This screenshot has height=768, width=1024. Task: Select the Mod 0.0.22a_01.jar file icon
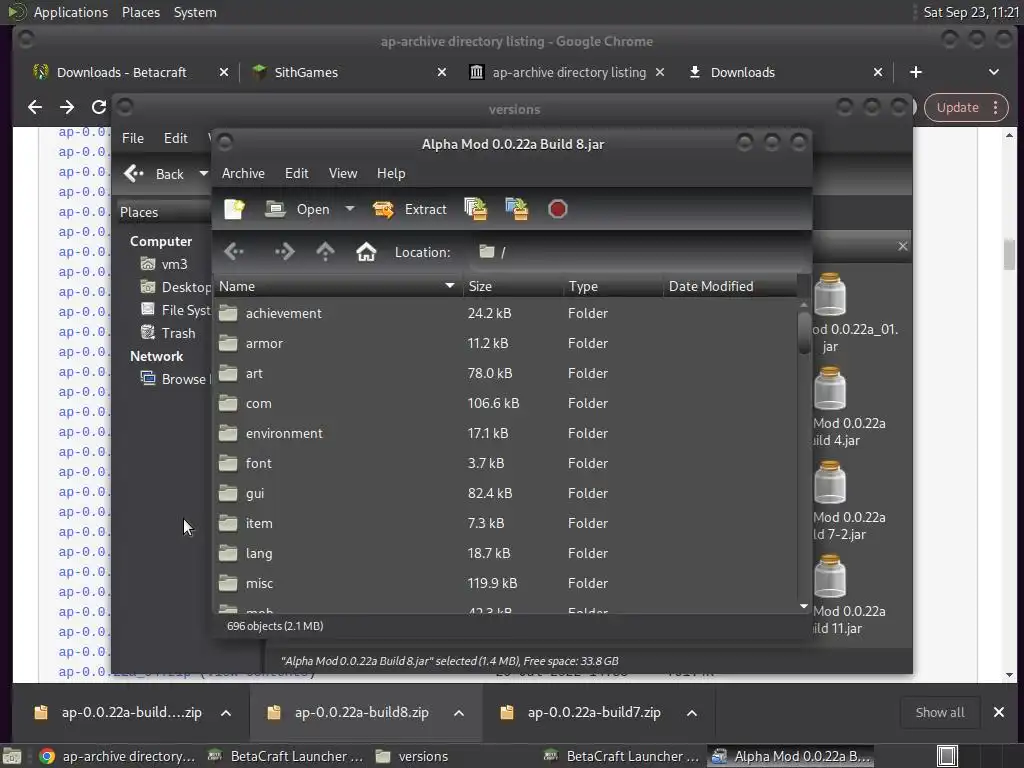(830, 295)
